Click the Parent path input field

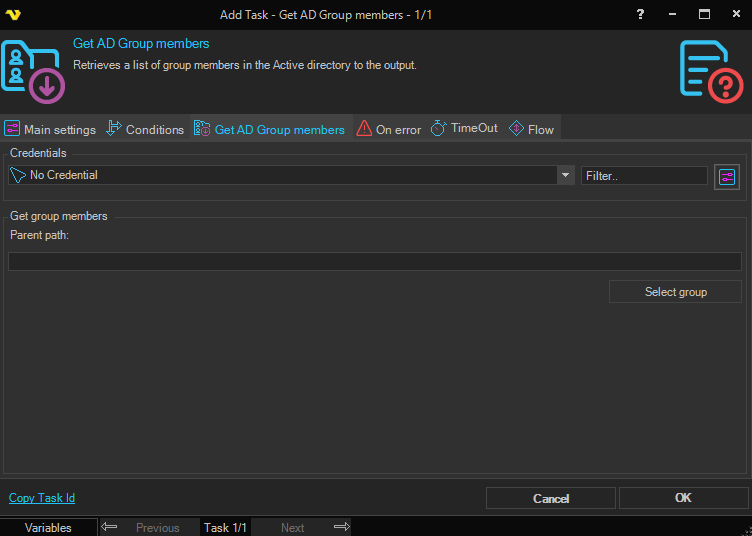tap(375, 261)
